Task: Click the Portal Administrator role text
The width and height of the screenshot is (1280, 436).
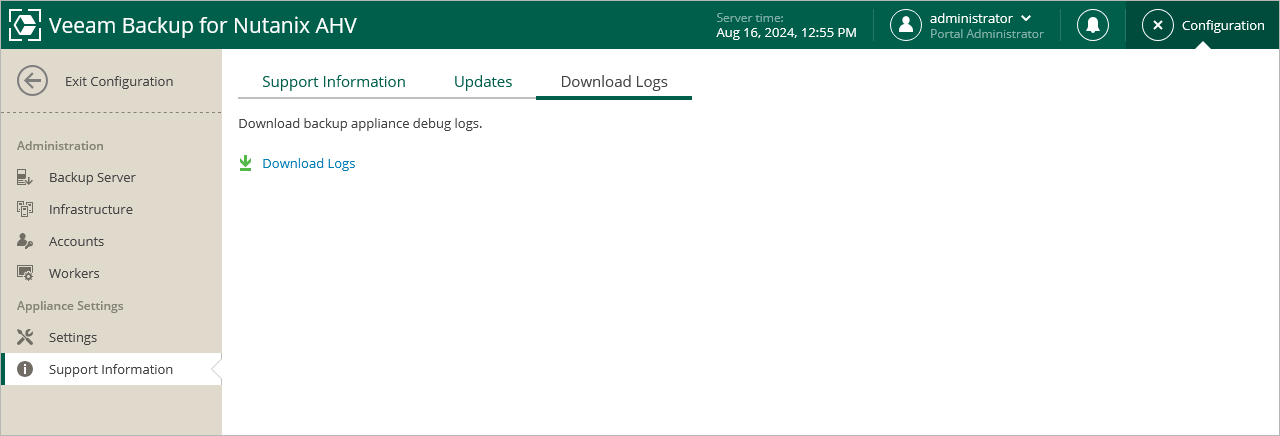Action: pos(987,33)
